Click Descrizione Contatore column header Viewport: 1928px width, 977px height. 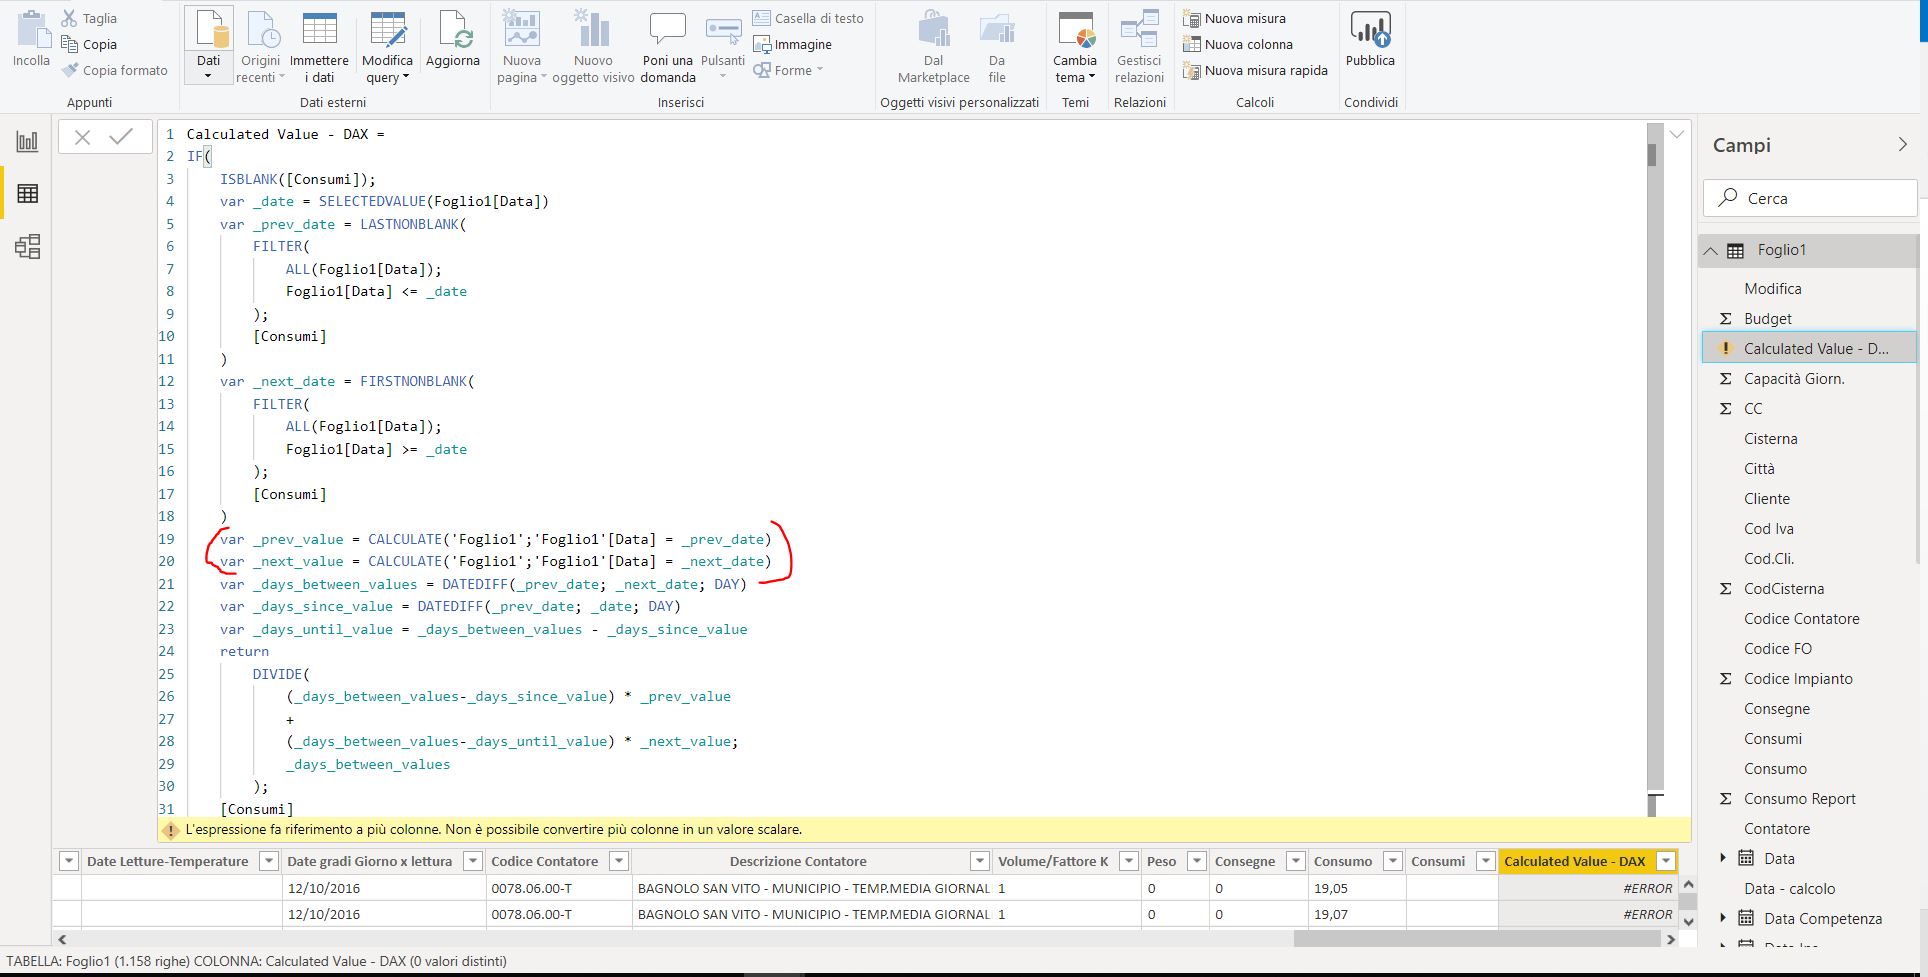[798, 861]
